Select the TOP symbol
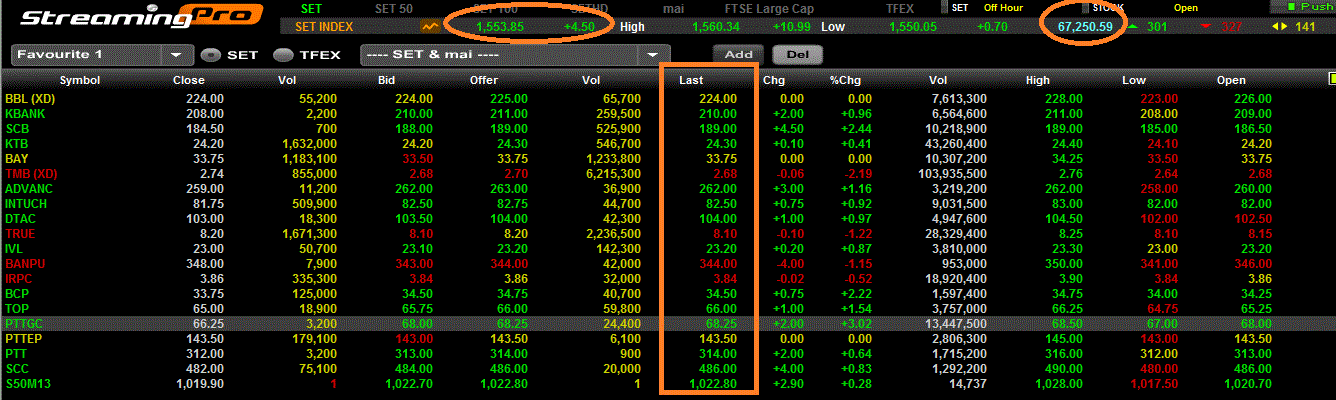The width and height of the screenshot is (1336, 400). (x=17, y=309)
